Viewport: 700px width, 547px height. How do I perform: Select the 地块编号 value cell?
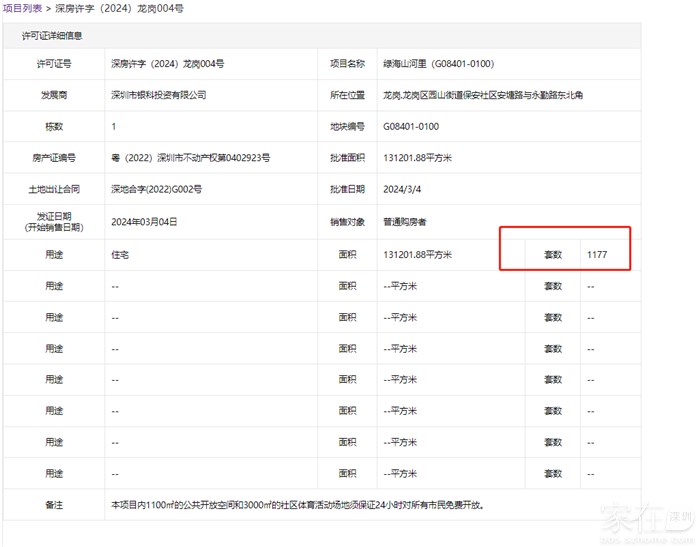click(410, 127)
